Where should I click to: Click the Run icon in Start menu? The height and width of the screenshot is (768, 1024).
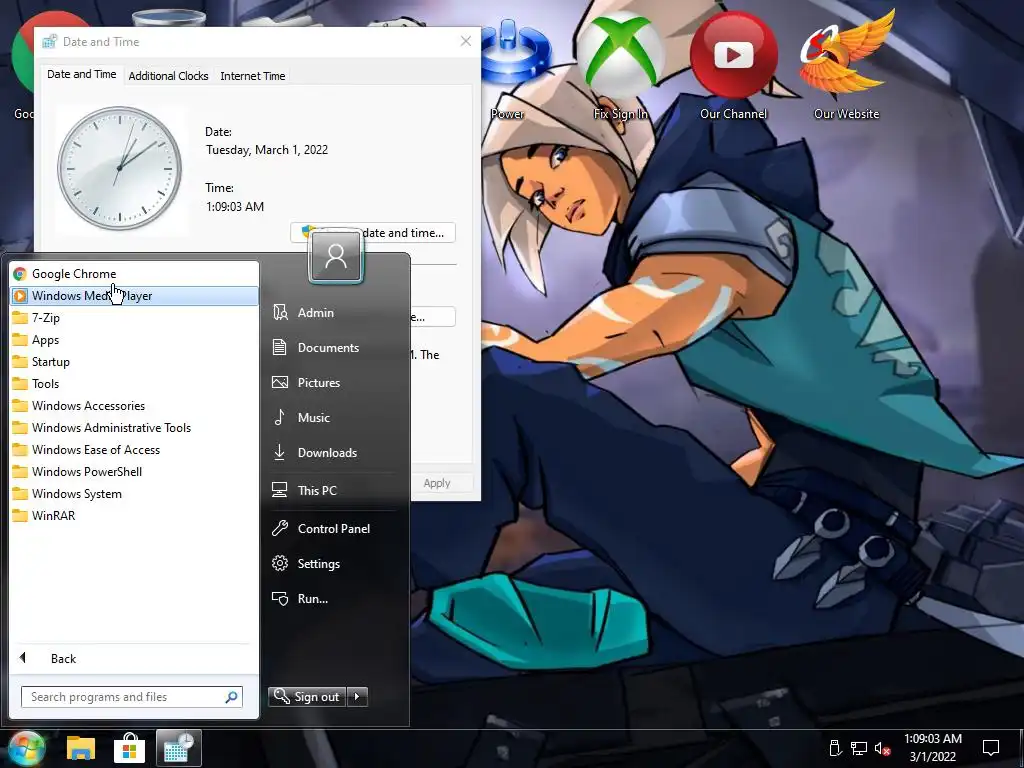click(x=280, y=598)
